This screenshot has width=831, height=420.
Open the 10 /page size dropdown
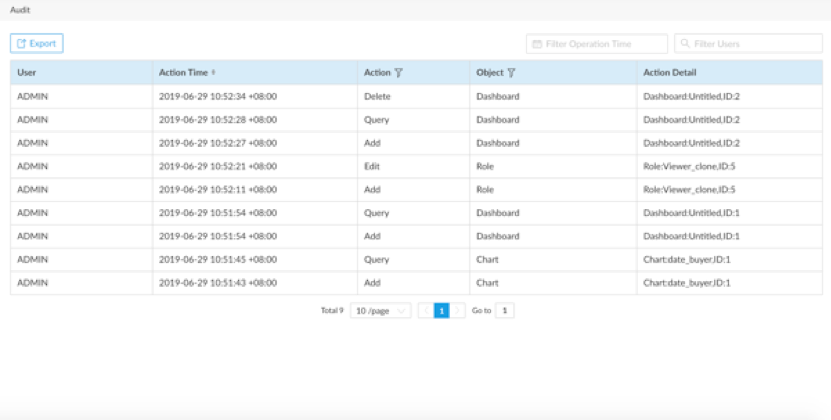click(380, 311)
